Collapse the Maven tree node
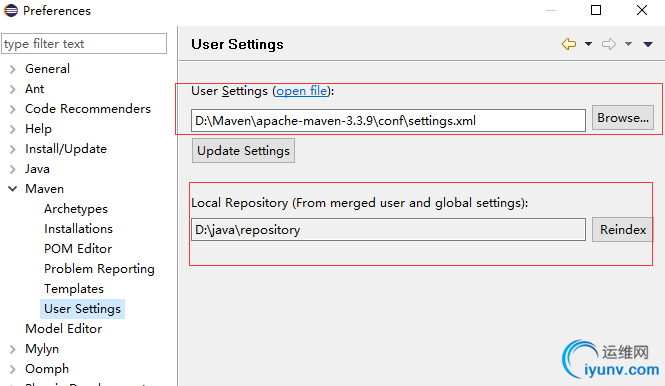The image size is (665, 386). [13, 189]
